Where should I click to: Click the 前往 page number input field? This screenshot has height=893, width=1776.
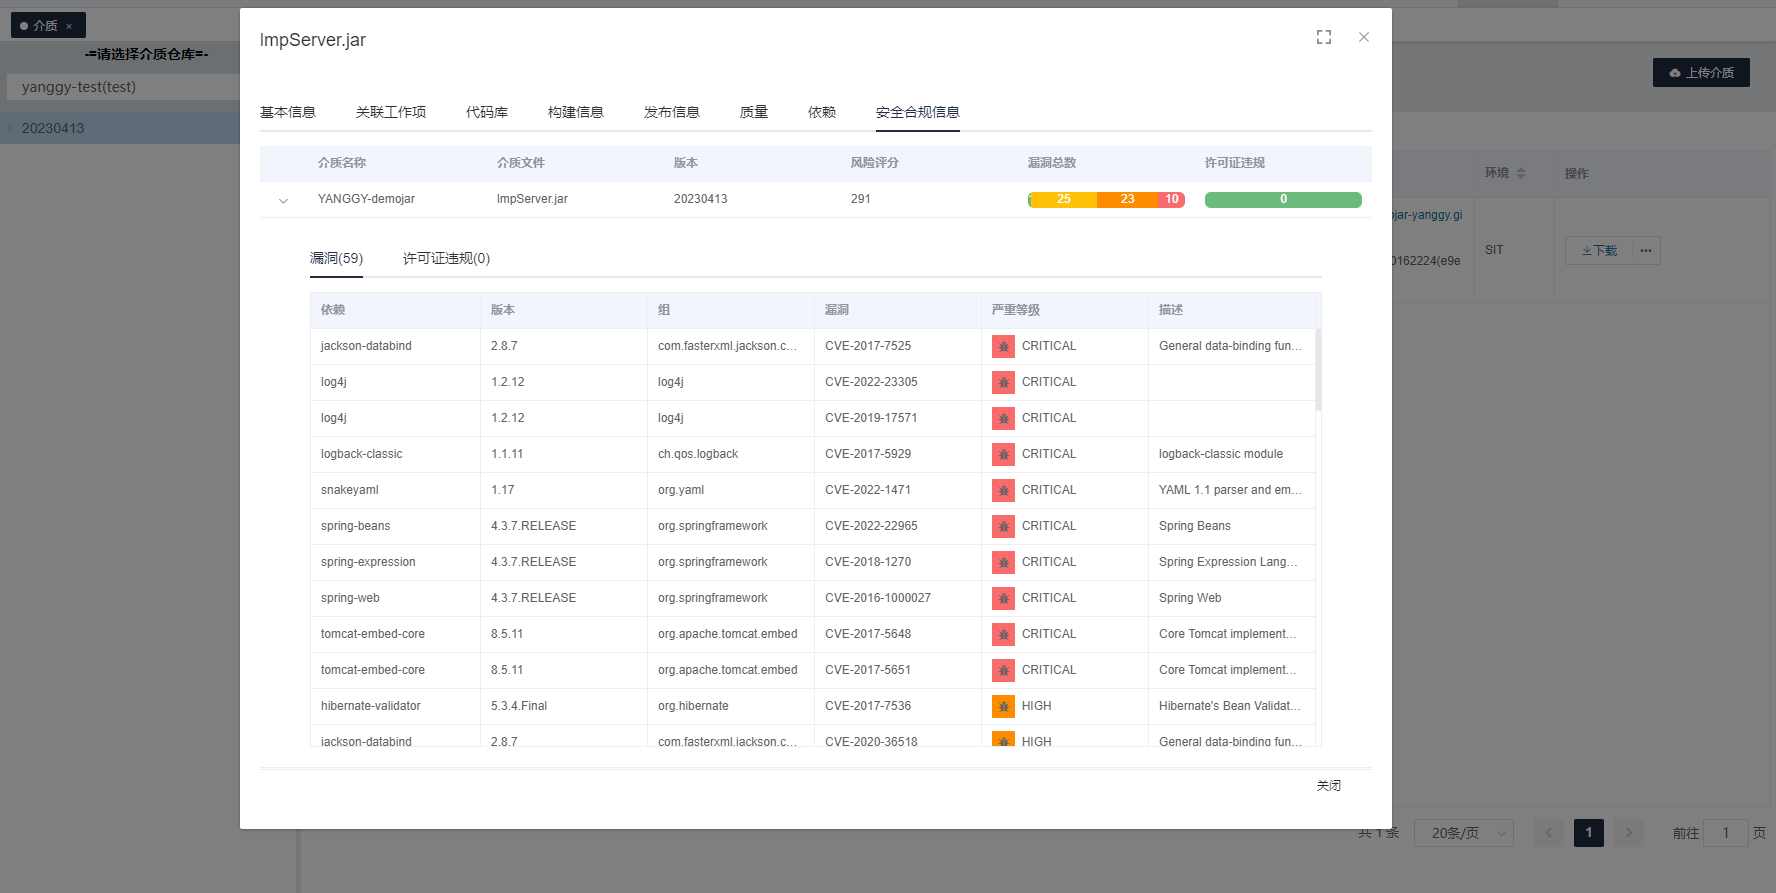(1725, 833)
